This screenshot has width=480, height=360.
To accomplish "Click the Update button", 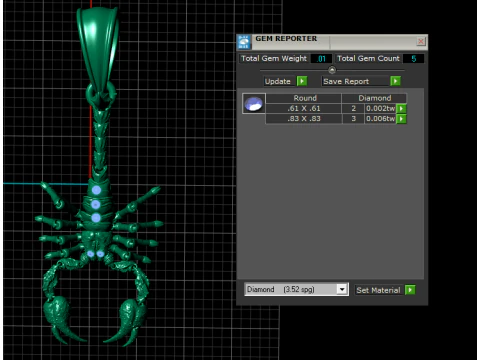I will click(278, 81).
